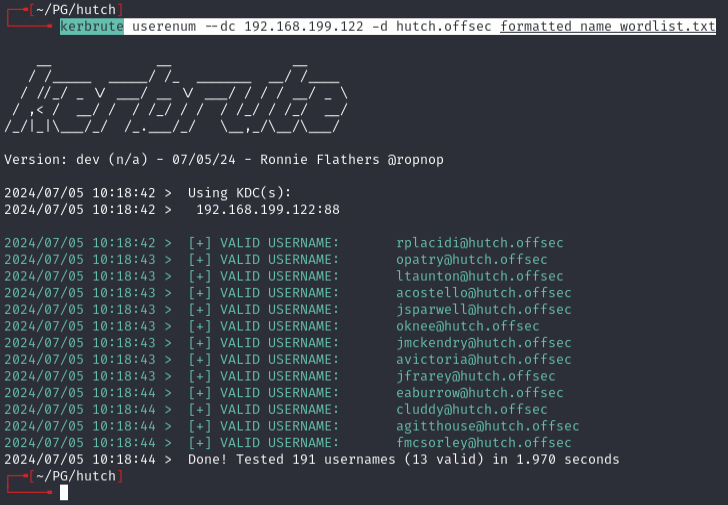Click 'Done! Tested 191 usernames' summary text
728x505 pixels.
(292, 460)
